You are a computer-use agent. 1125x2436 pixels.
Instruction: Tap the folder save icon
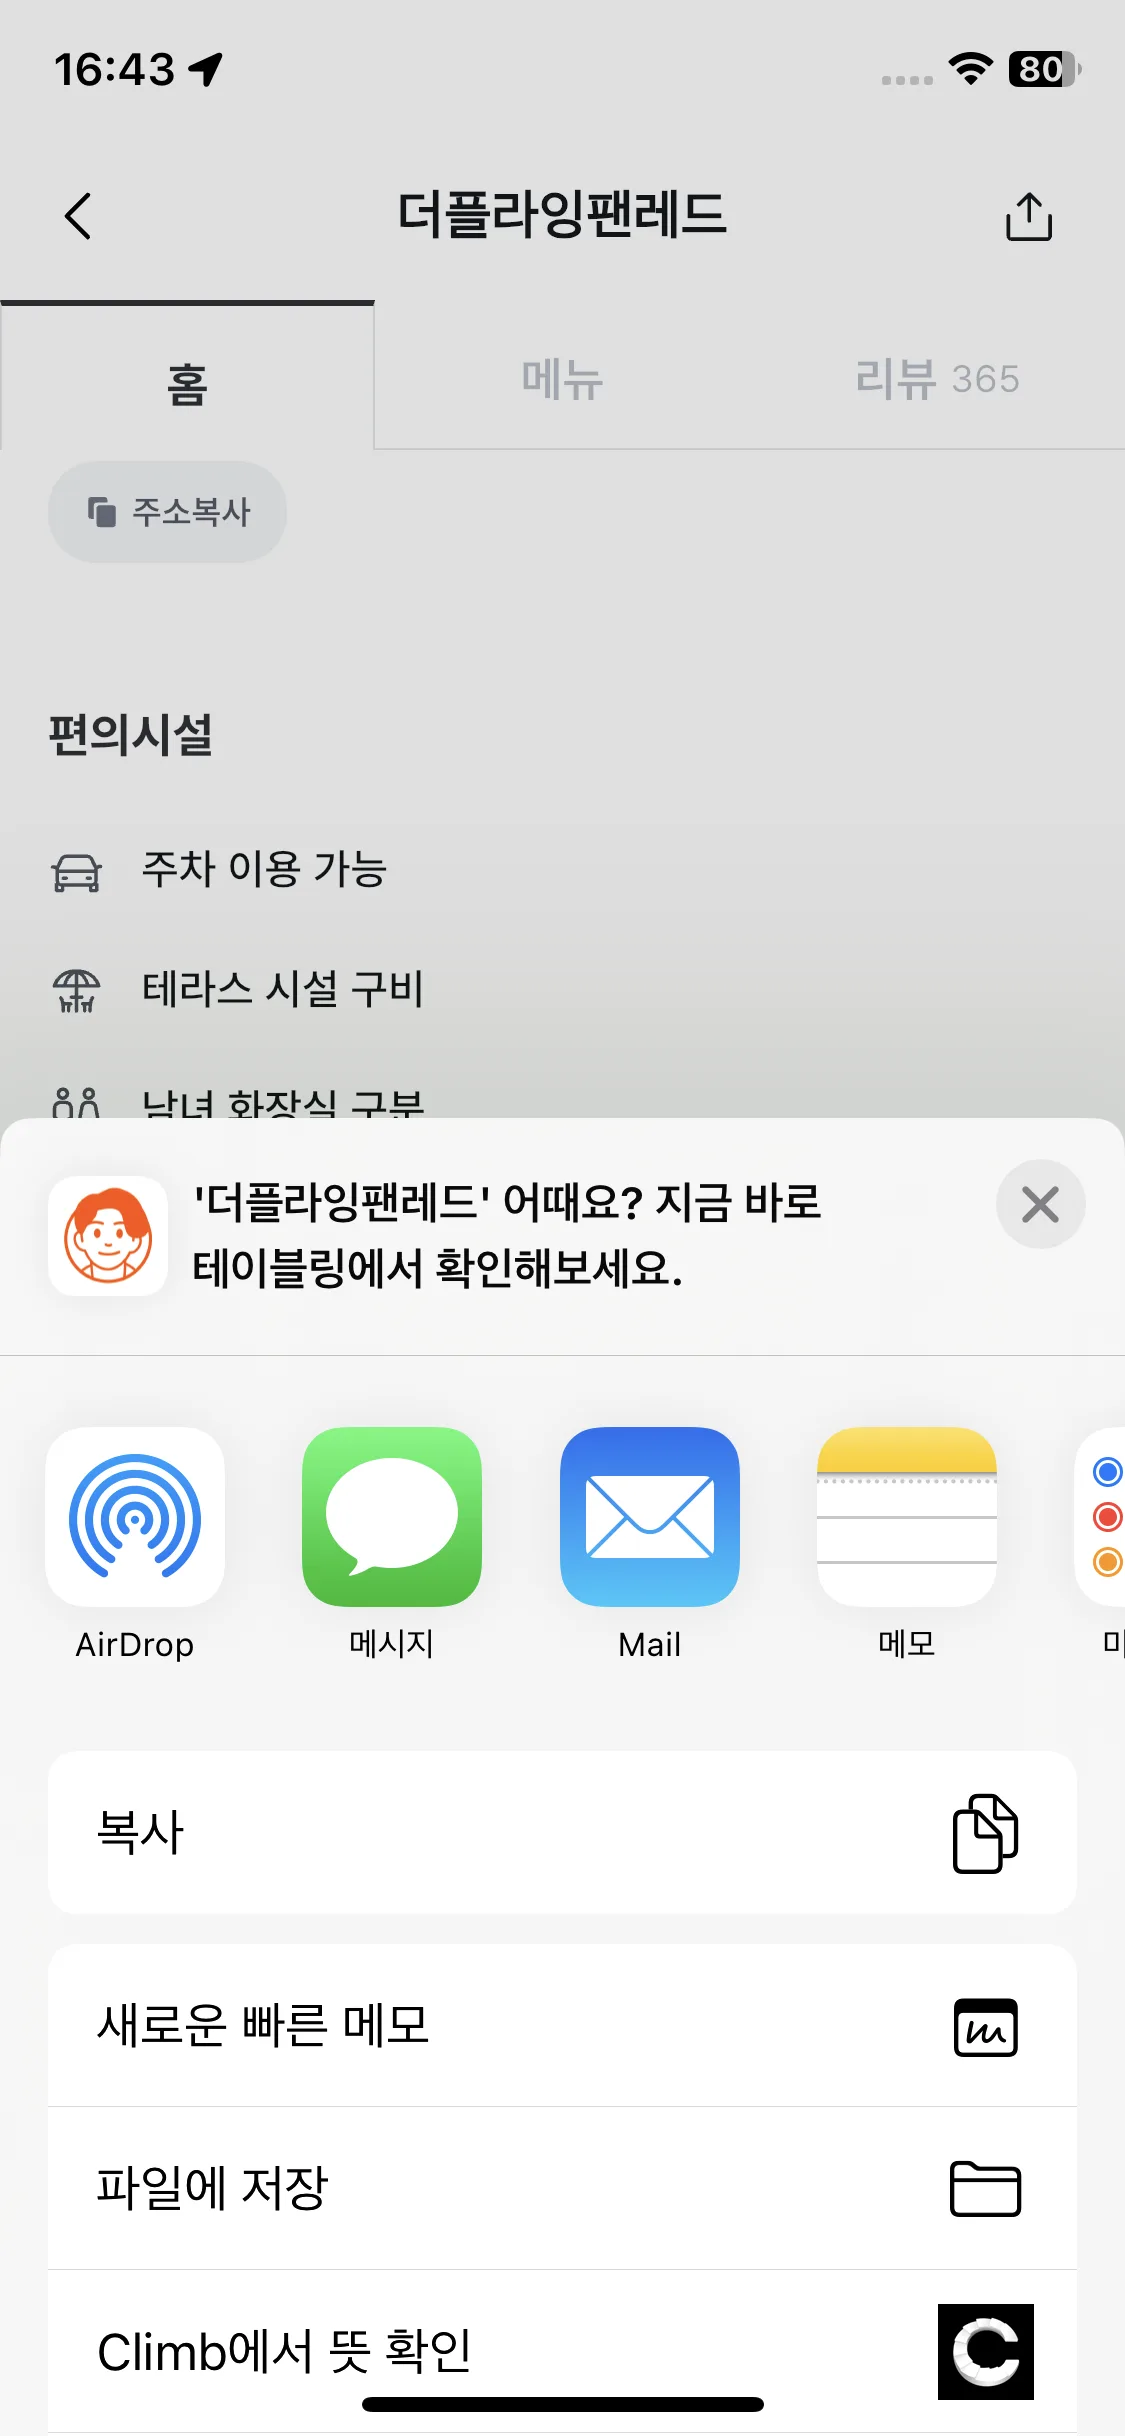(x=985, y=2189)
